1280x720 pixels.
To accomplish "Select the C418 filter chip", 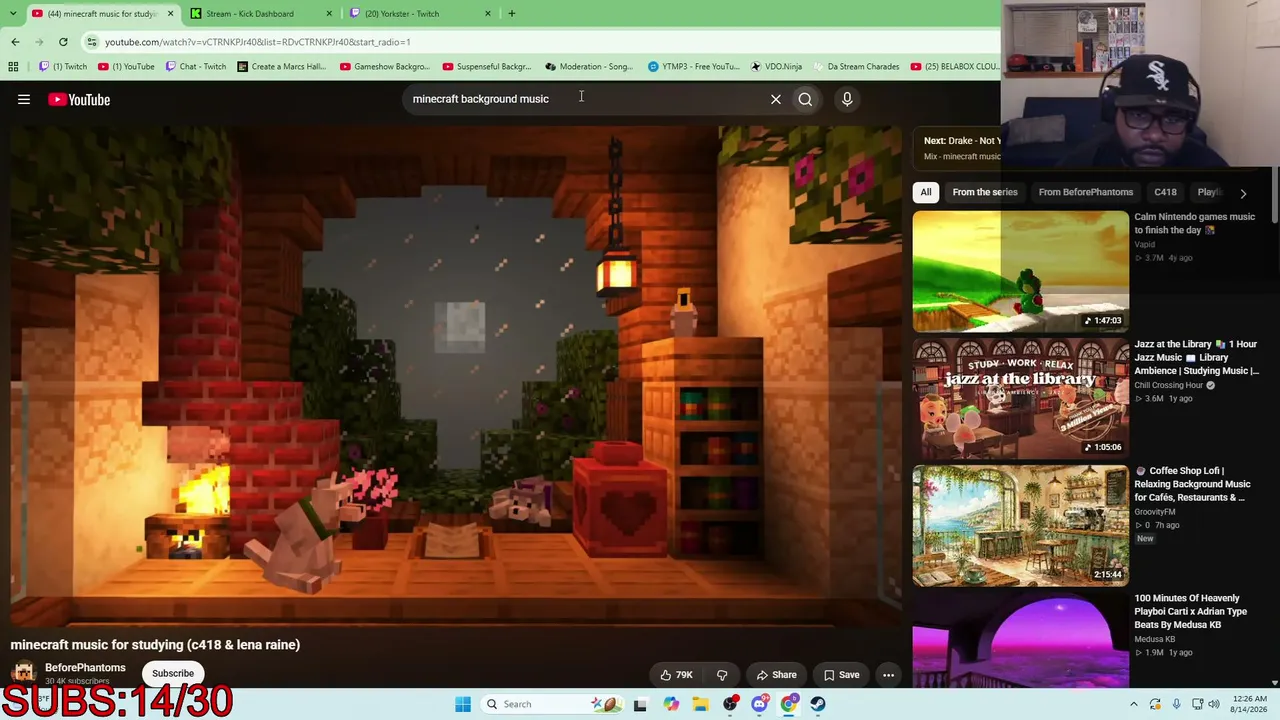I will (x=1165, y=192).
